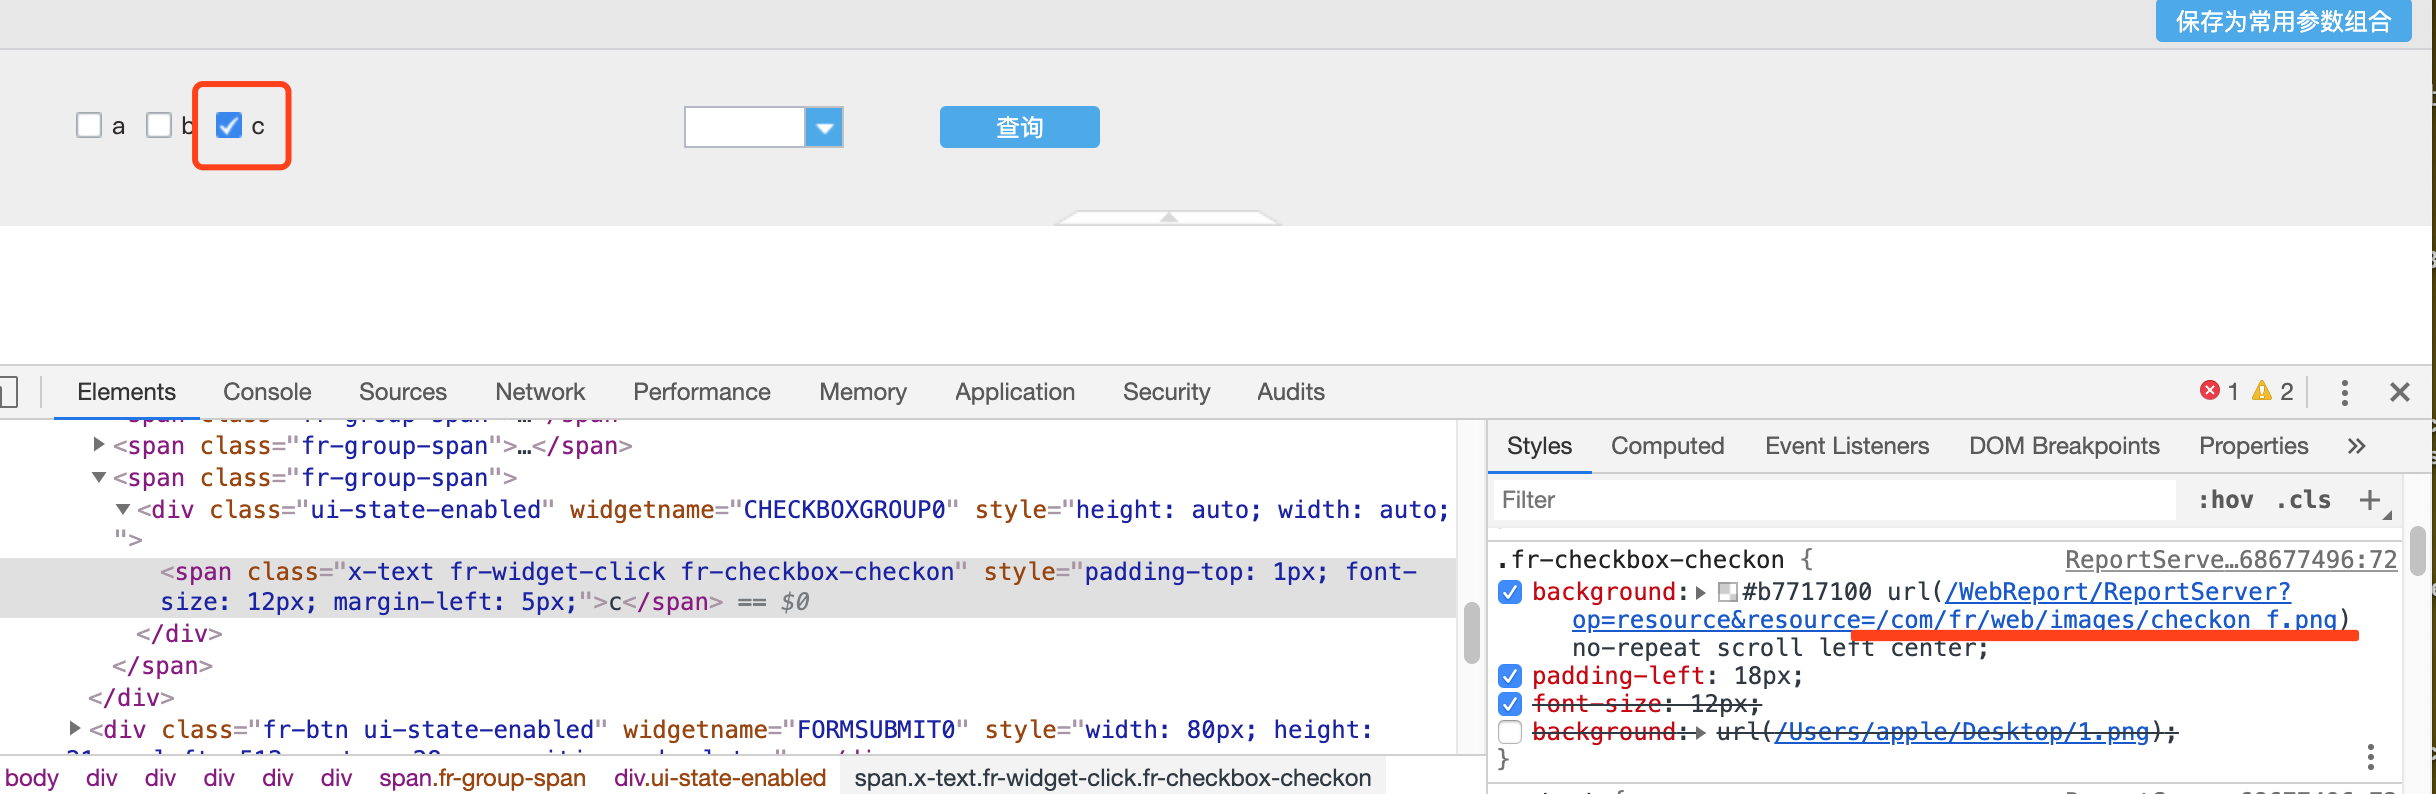Viewport: 2436px width, 794px height.
Task: Expand the FORMSUBMIT0 fr-btn div node
Action: click(75, 729)
